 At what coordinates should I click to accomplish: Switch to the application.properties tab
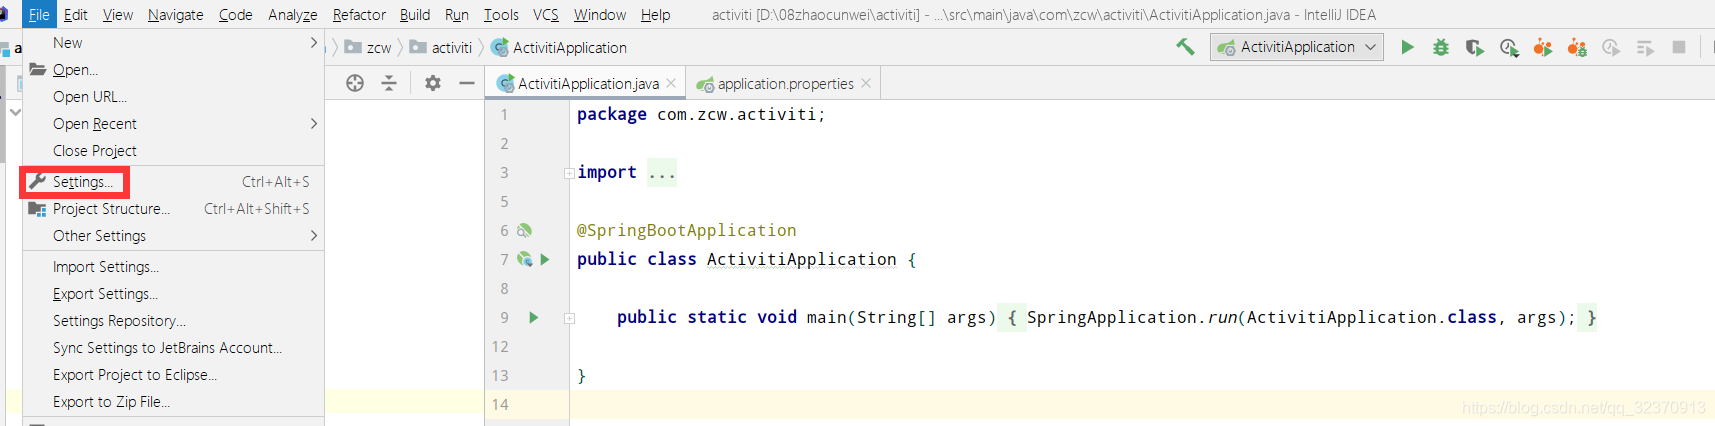[784, 83]
